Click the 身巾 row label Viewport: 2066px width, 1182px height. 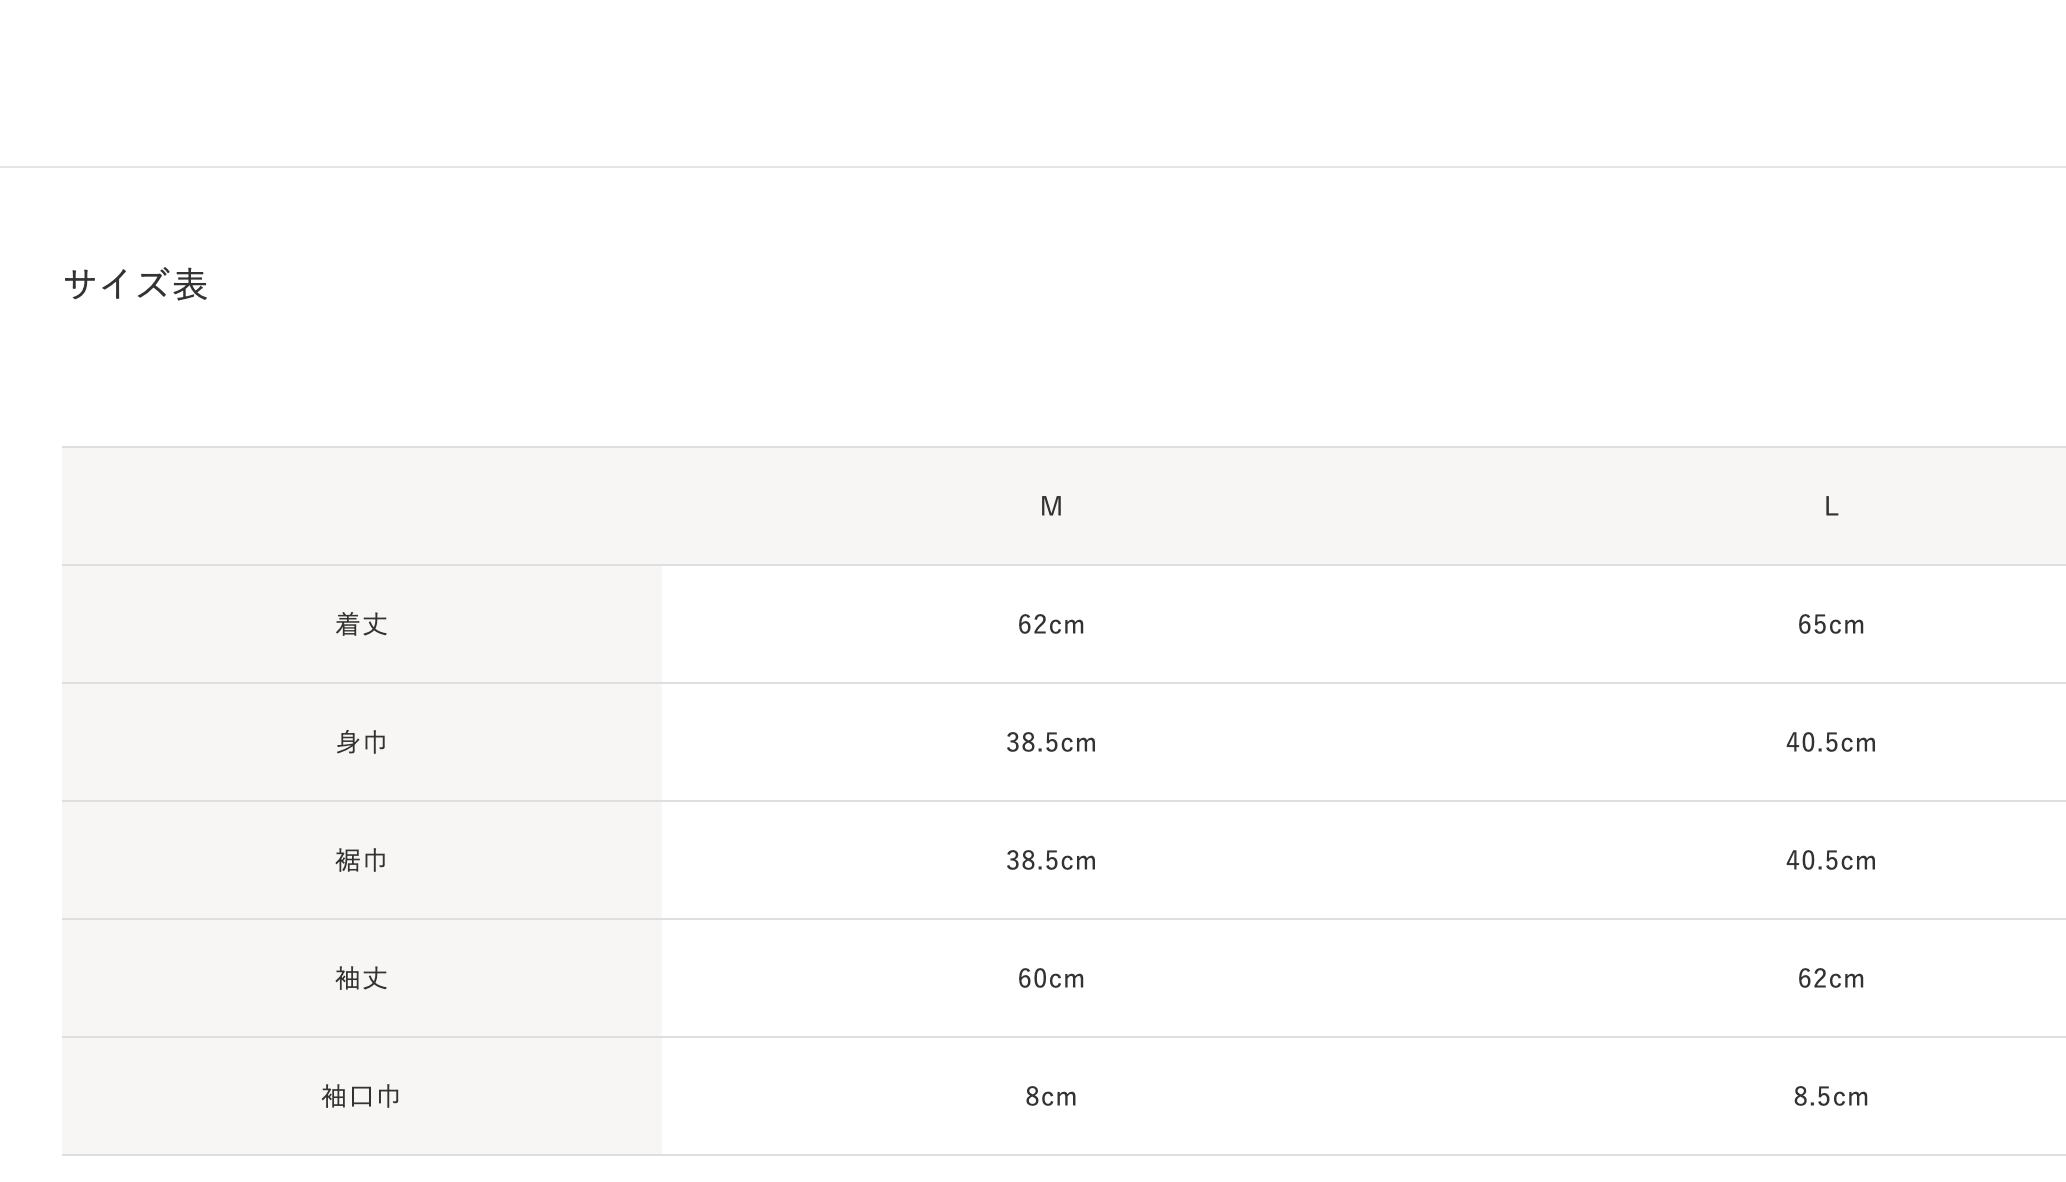[361, 743]
